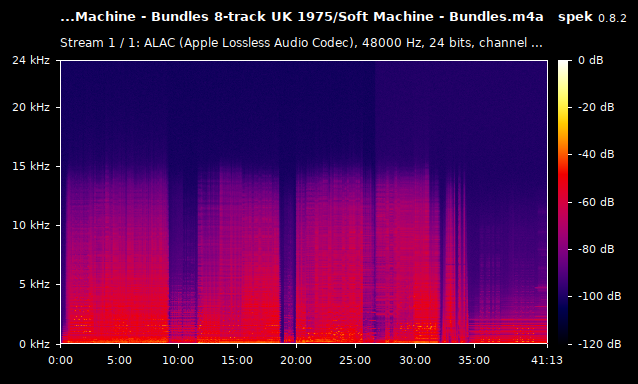The image size is (638, 384).
Task: Click the 0 kHz frequency axis label
Action: (35, 344)
